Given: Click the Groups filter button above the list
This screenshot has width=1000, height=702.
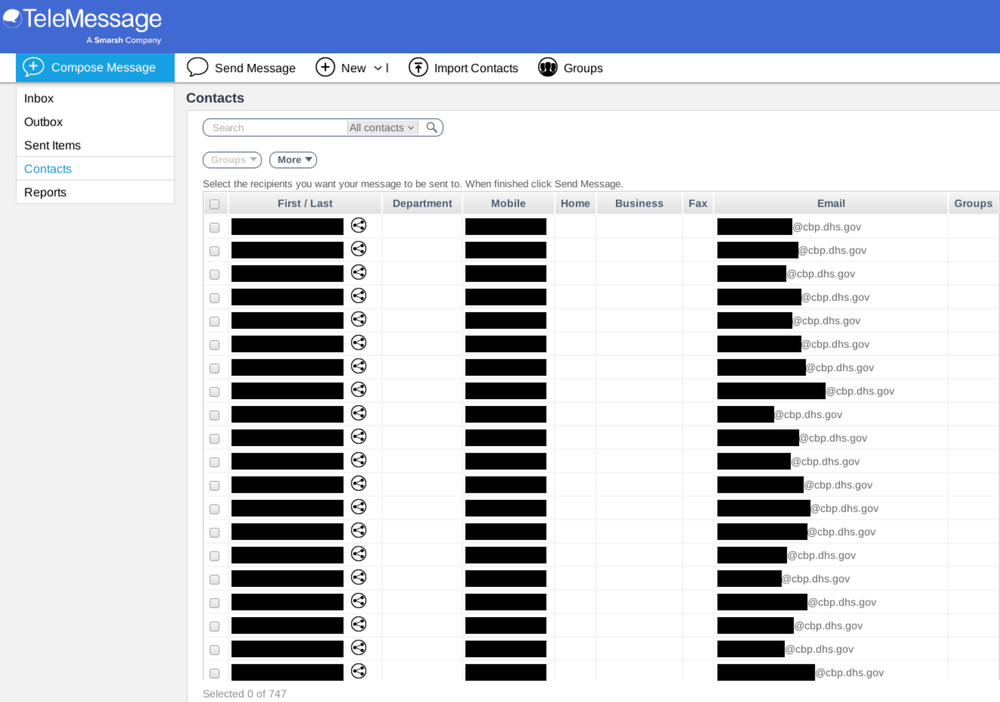Looking at the screenshot, I should tap(231, 159).
